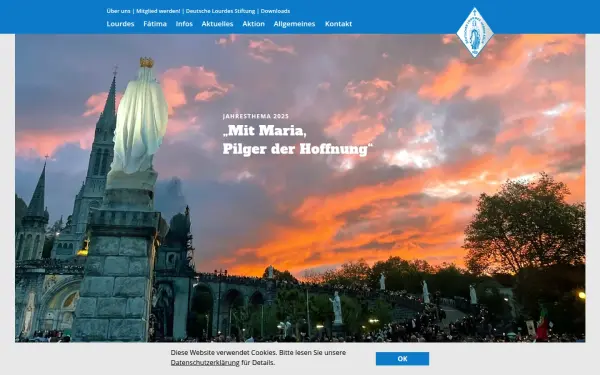Image resolution: width=600 pixels, height=375 pixels.
Task: Read the Datenschutzerklärung privacy policy link
Action: click(x=205, y=362)
